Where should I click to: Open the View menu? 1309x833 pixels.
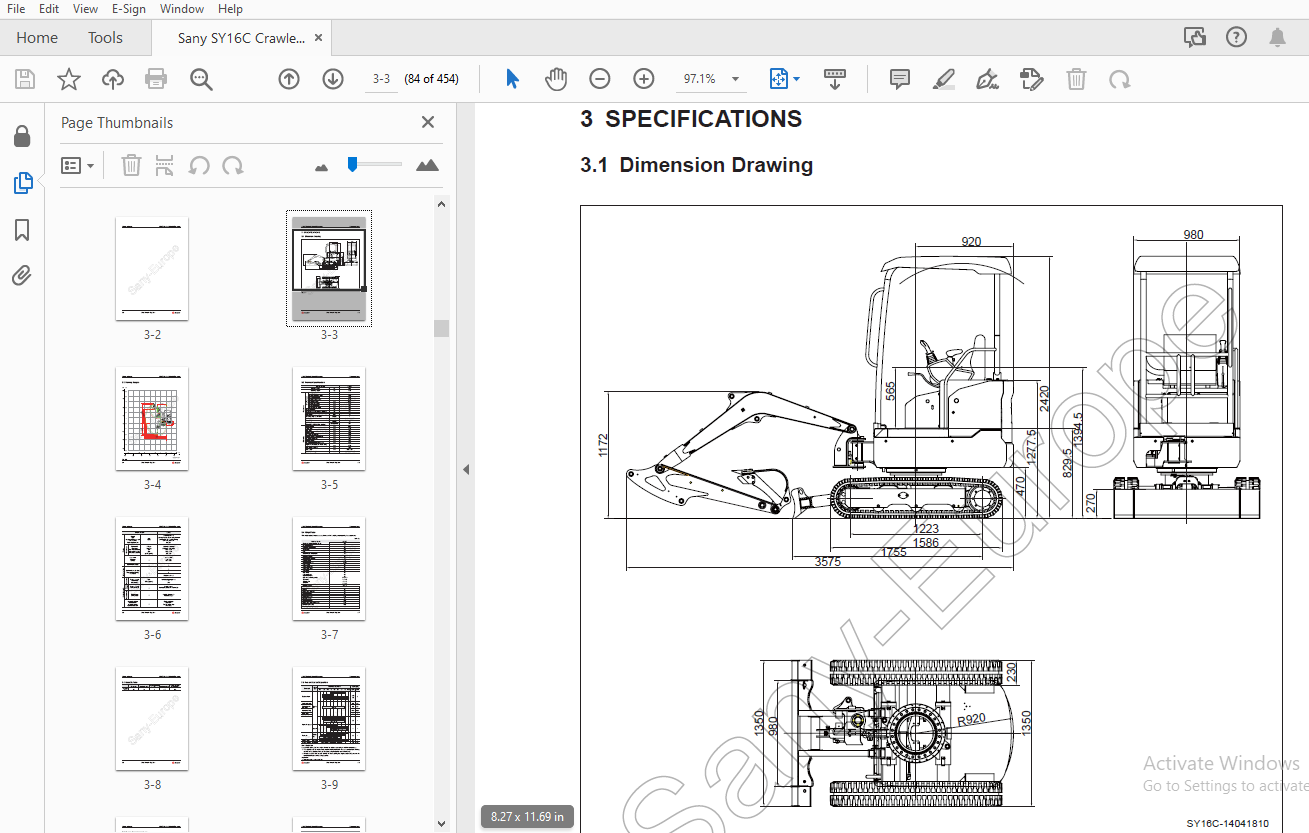85,9
